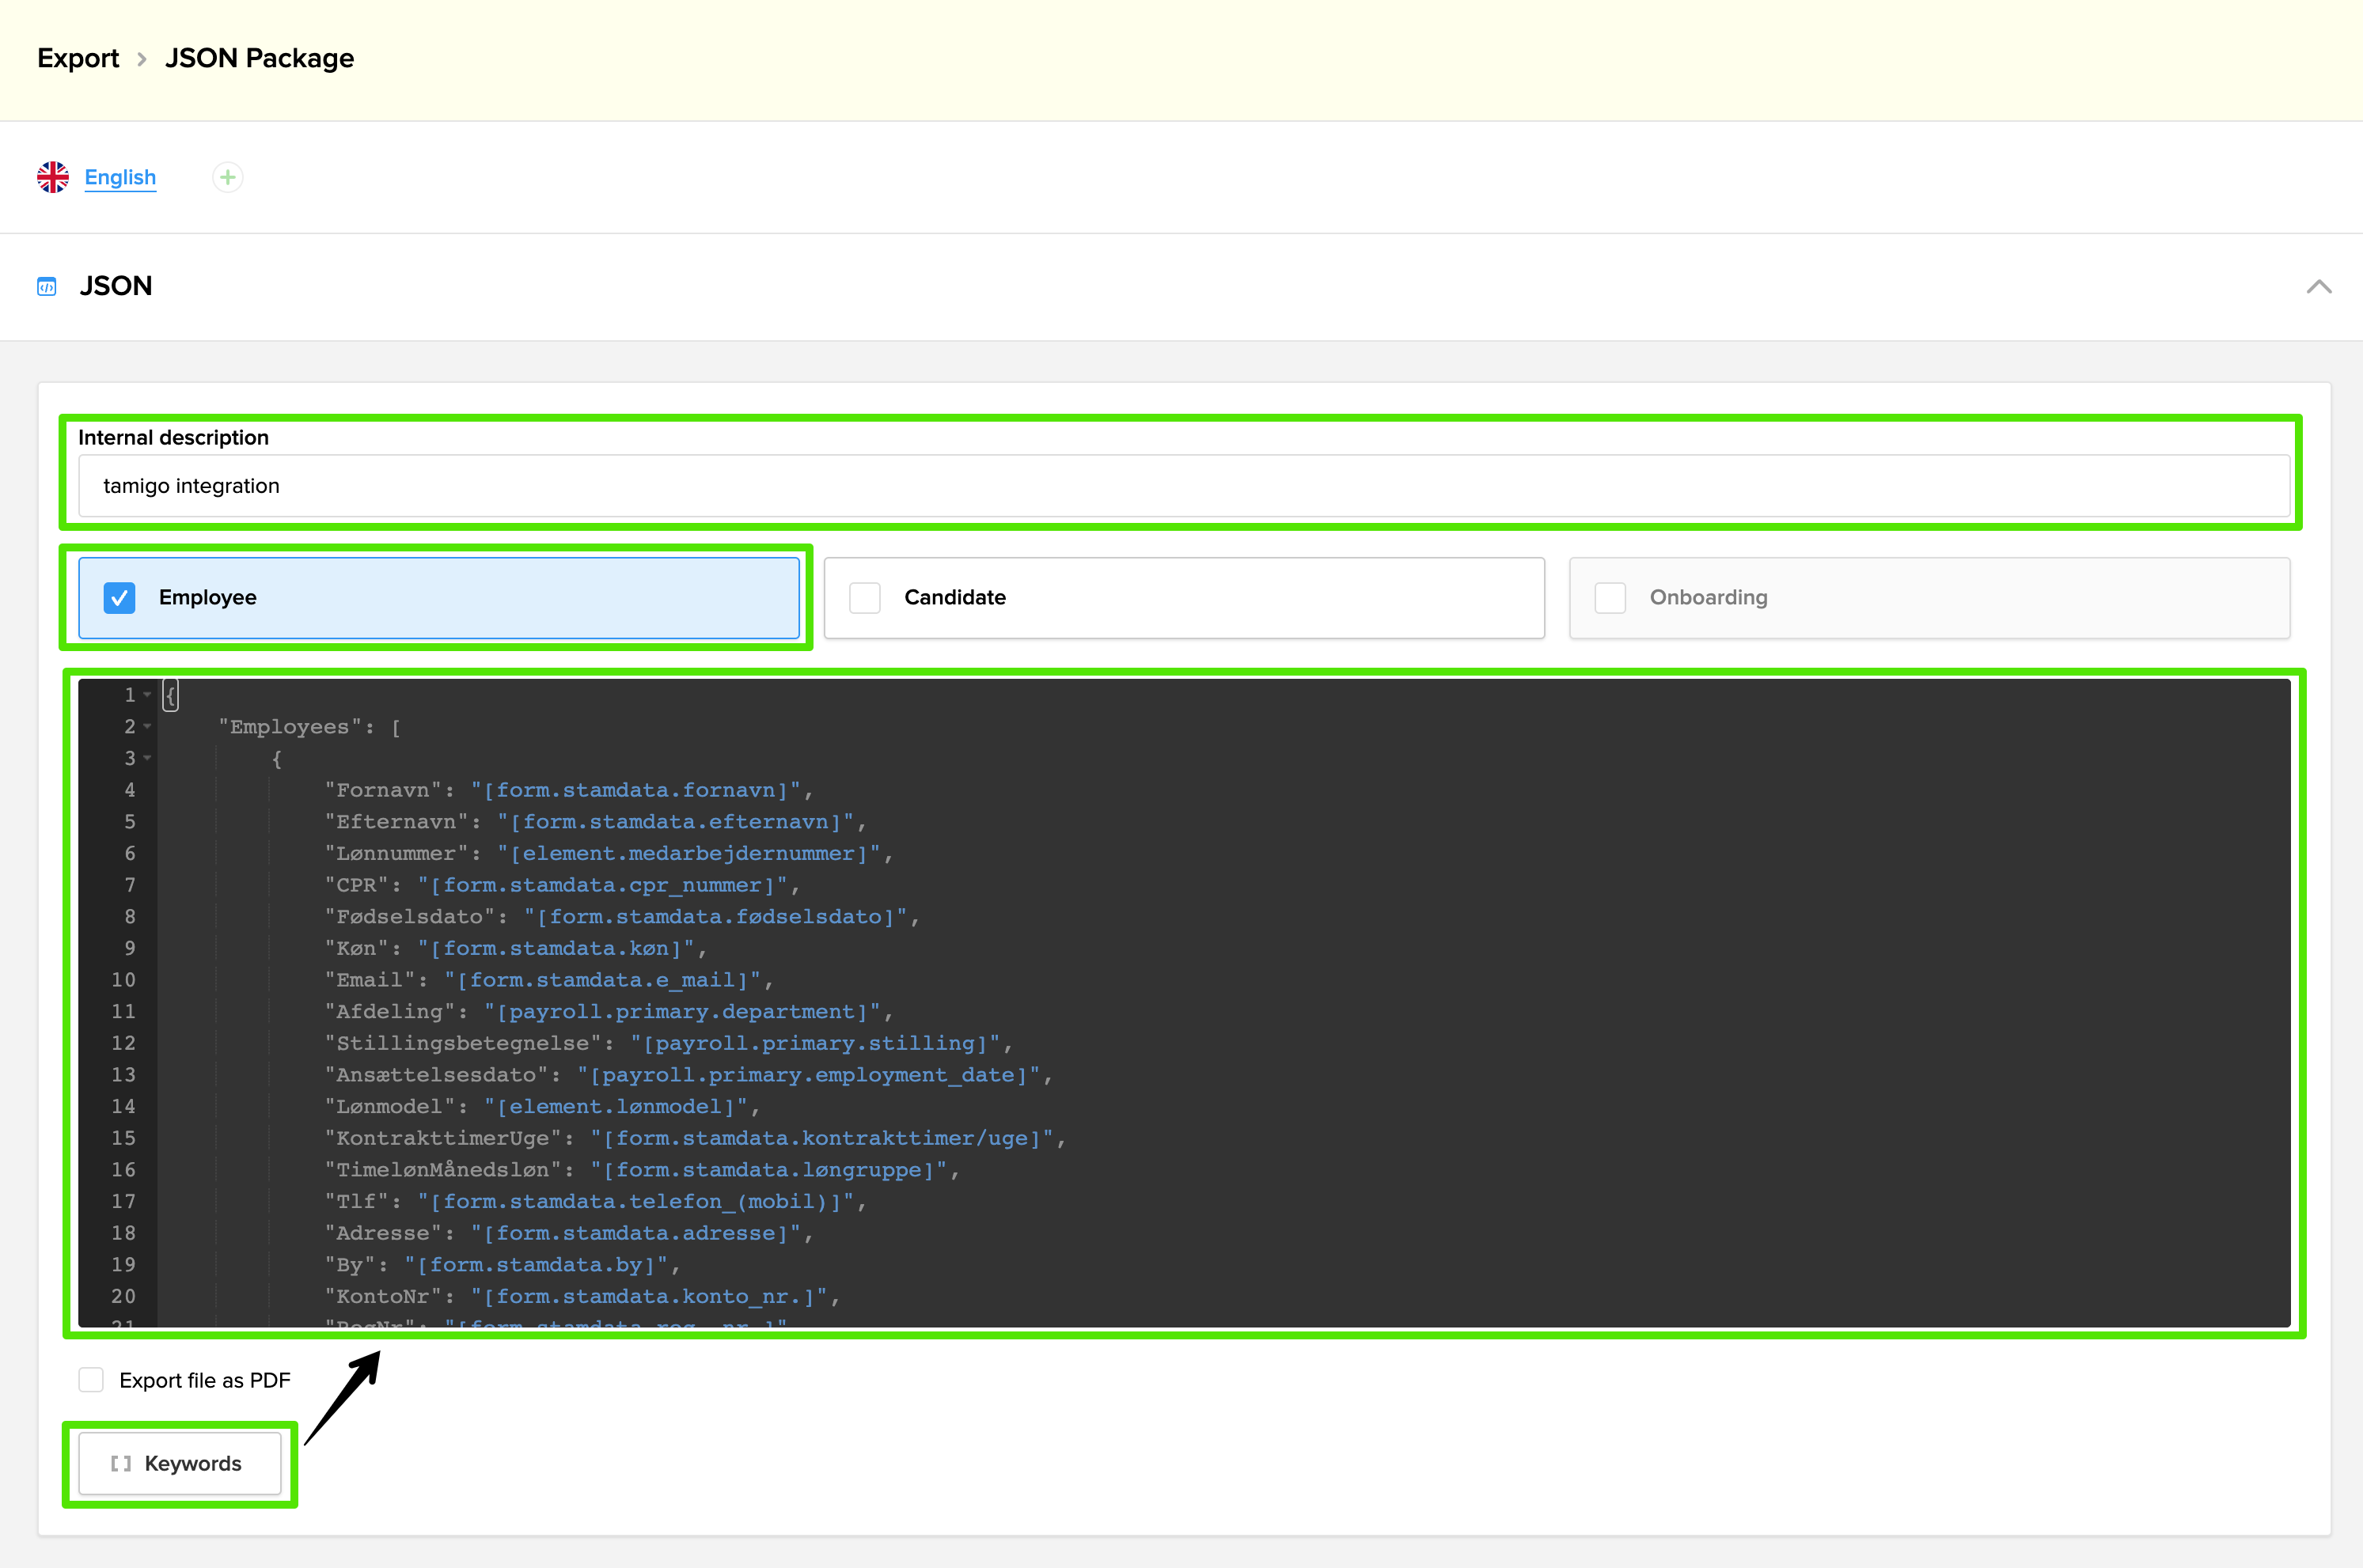Focus the Internal description text field
The image size is (2363, 1568).
coord(1184,486)
